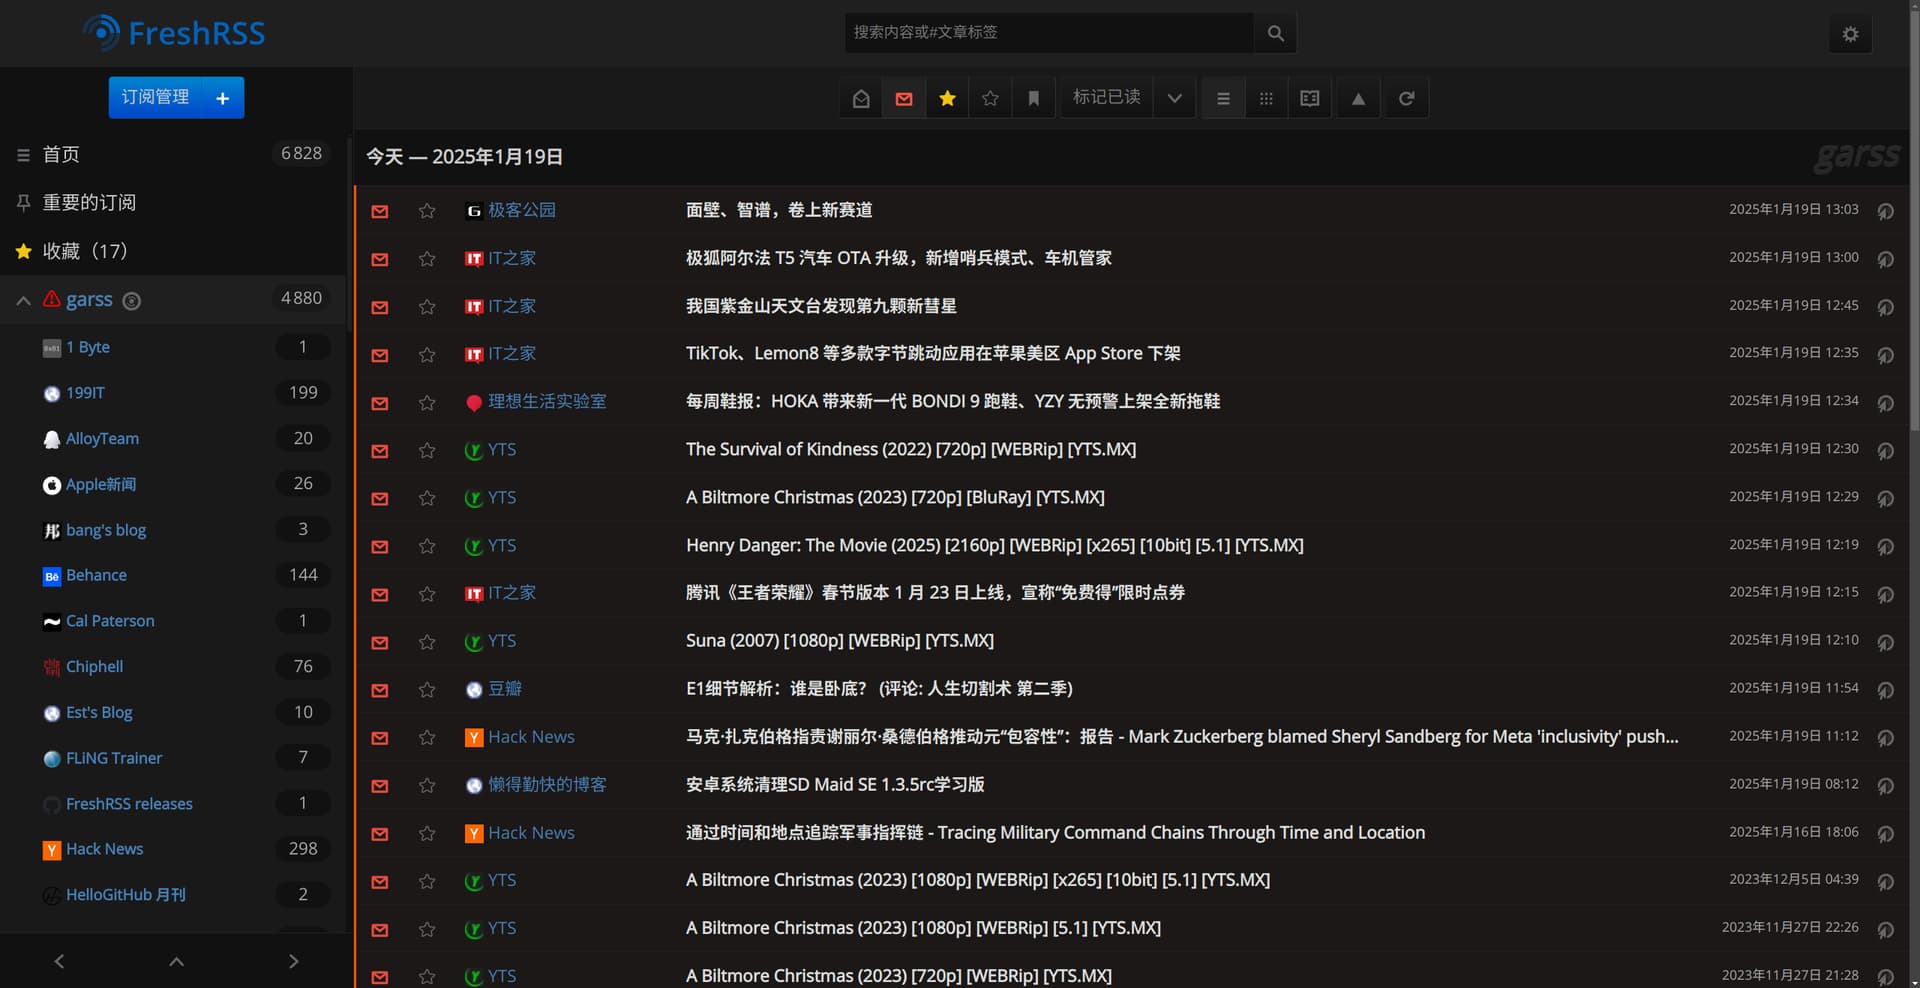Open Hack News feed in sidebar

point(104,849)
